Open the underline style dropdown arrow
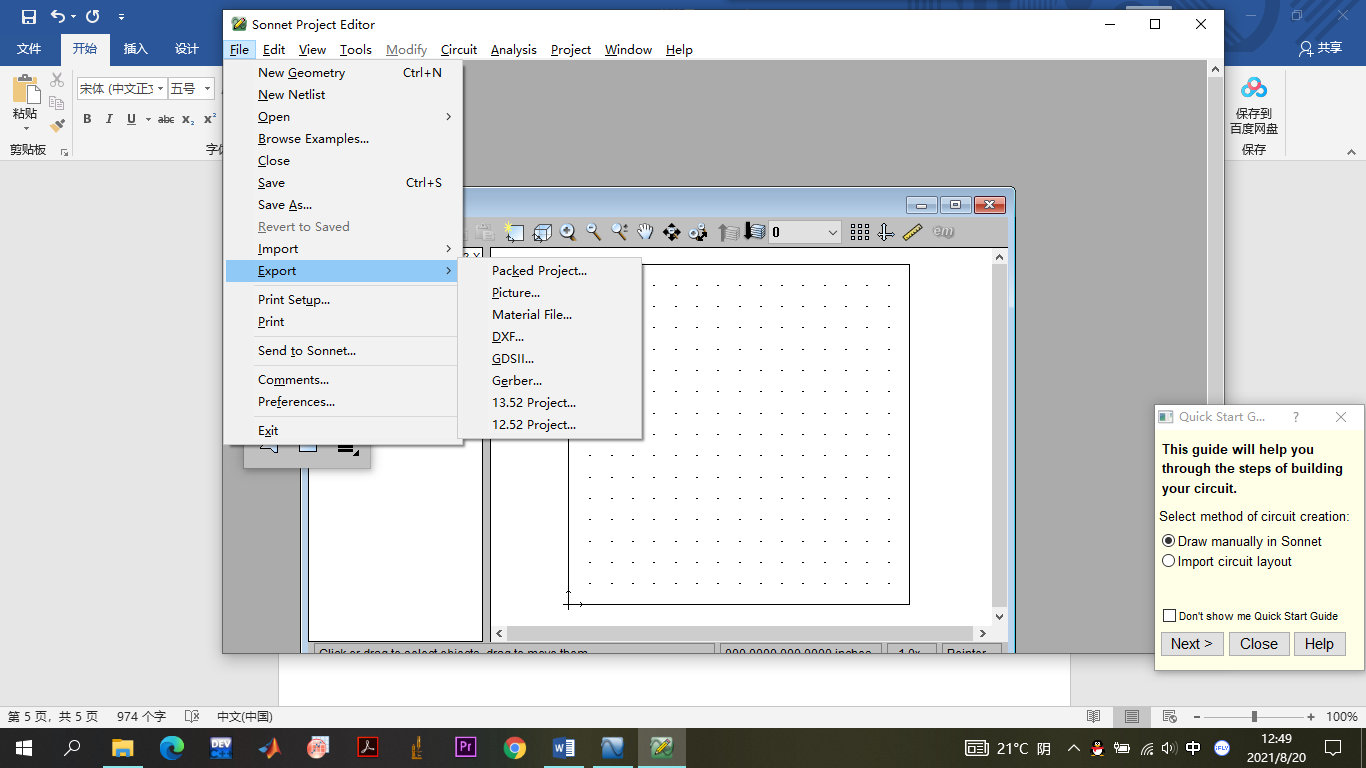The image size is (1366, 768). [148, 119]
